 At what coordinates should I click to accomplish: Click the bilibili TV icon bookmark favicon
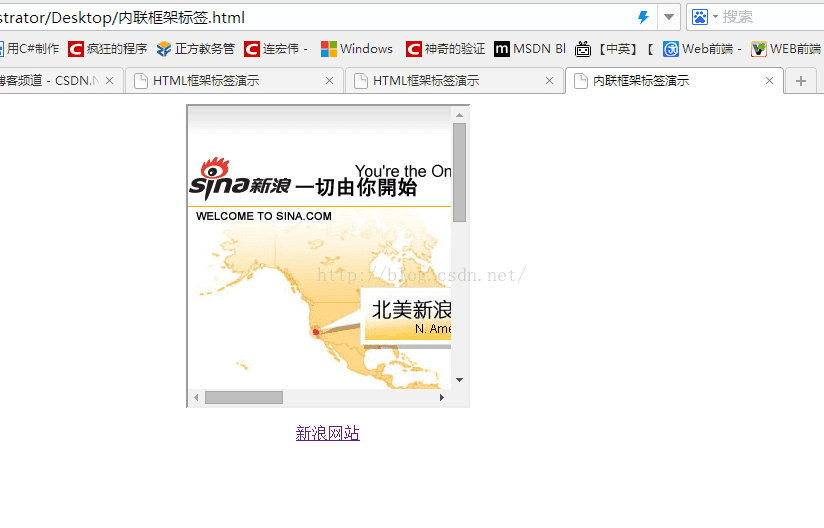pos(583,49)
